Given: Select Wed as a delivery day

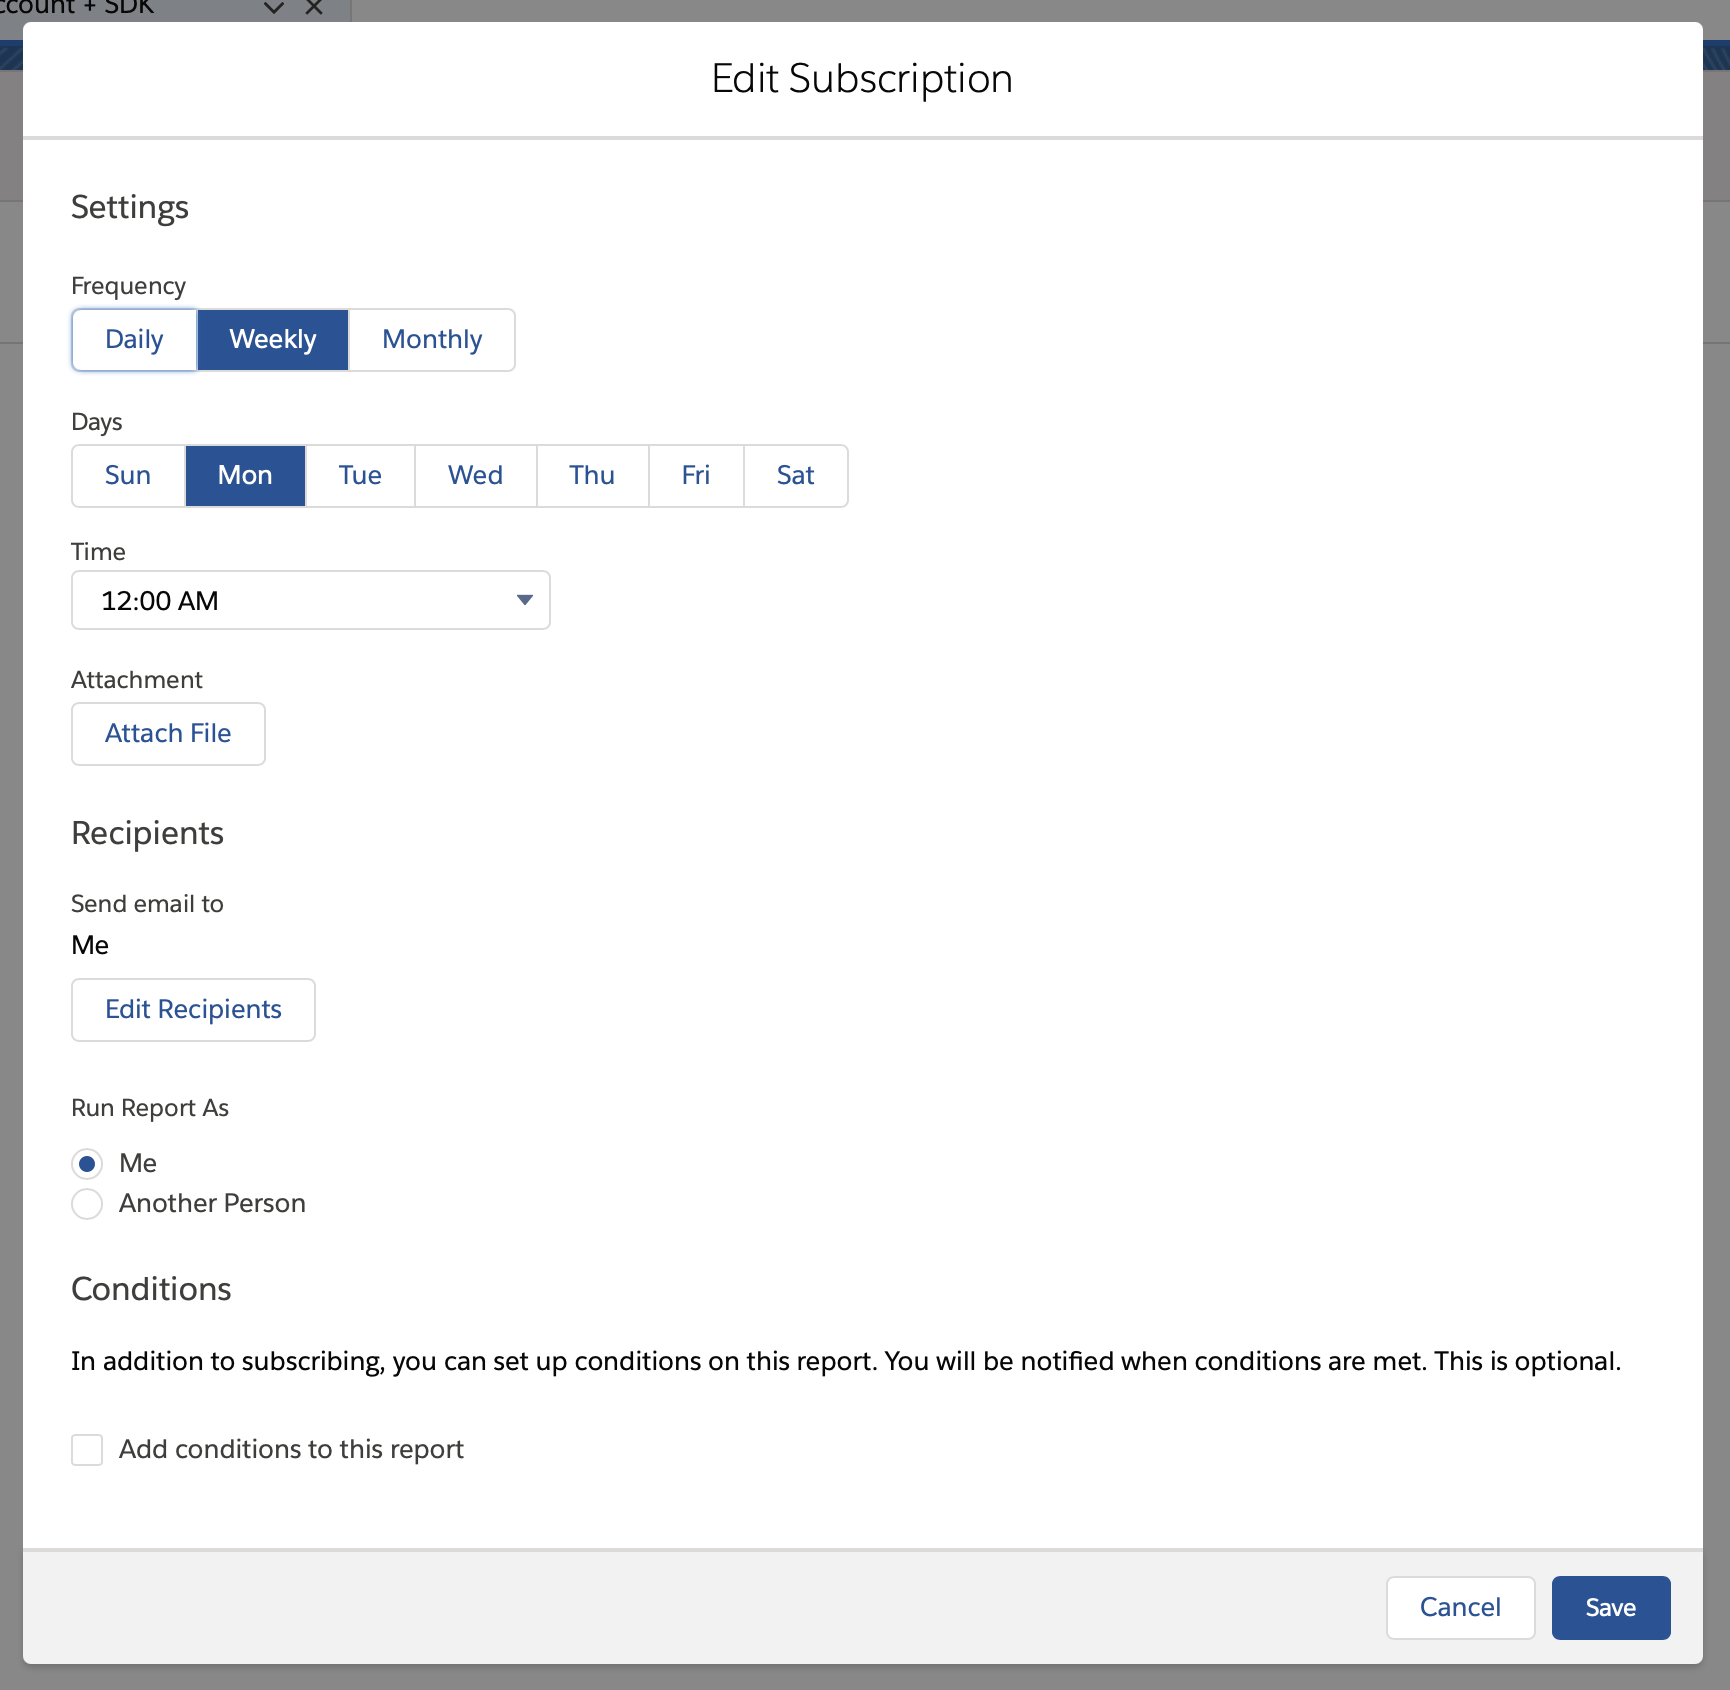Looking at the screenshot, I should (476, 476).
